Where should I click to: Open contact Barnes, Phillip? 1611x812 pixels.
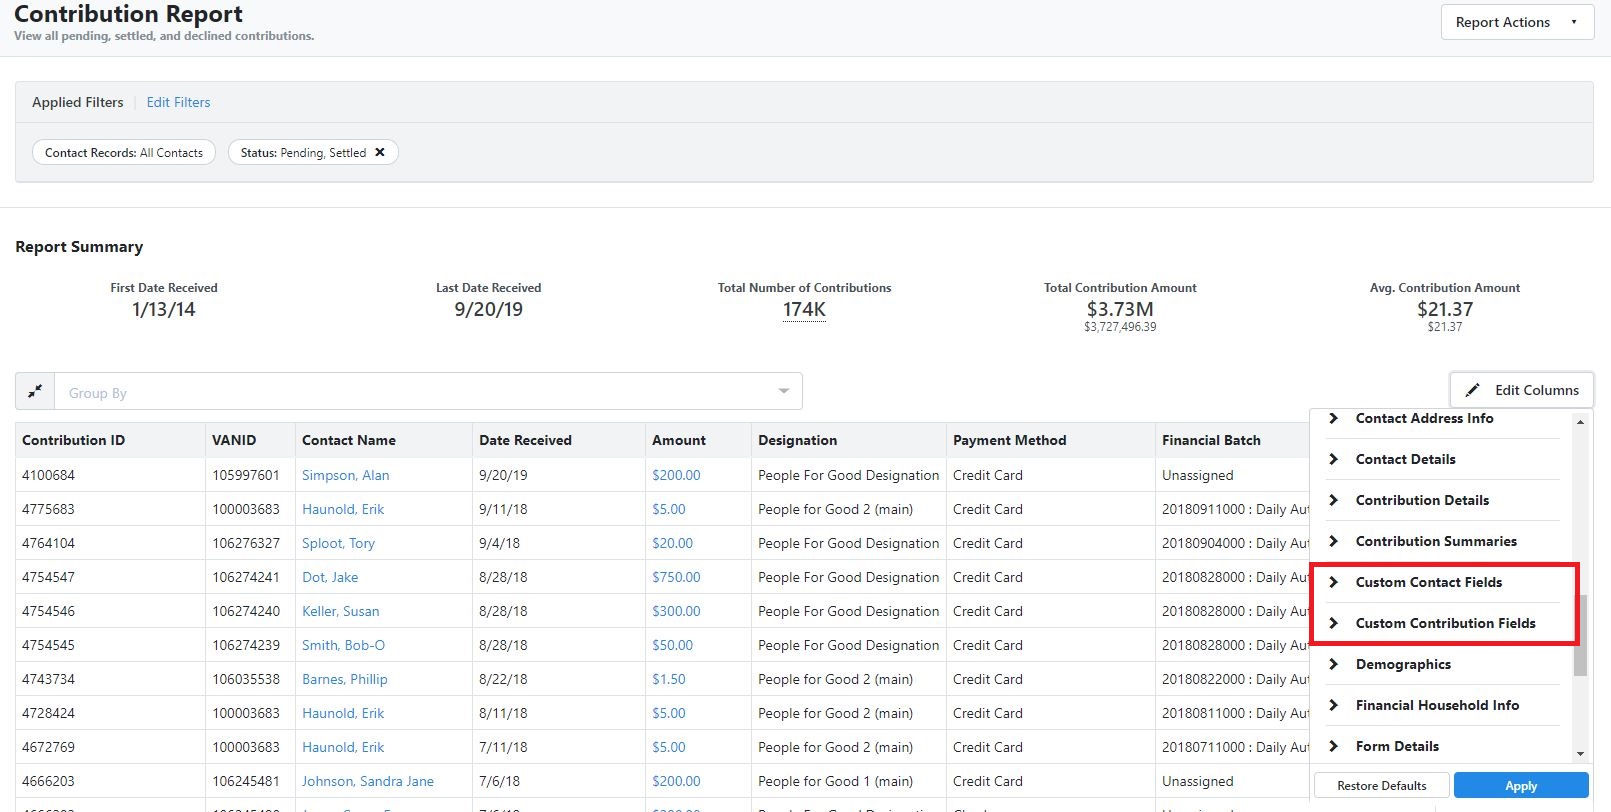(345, 679)
